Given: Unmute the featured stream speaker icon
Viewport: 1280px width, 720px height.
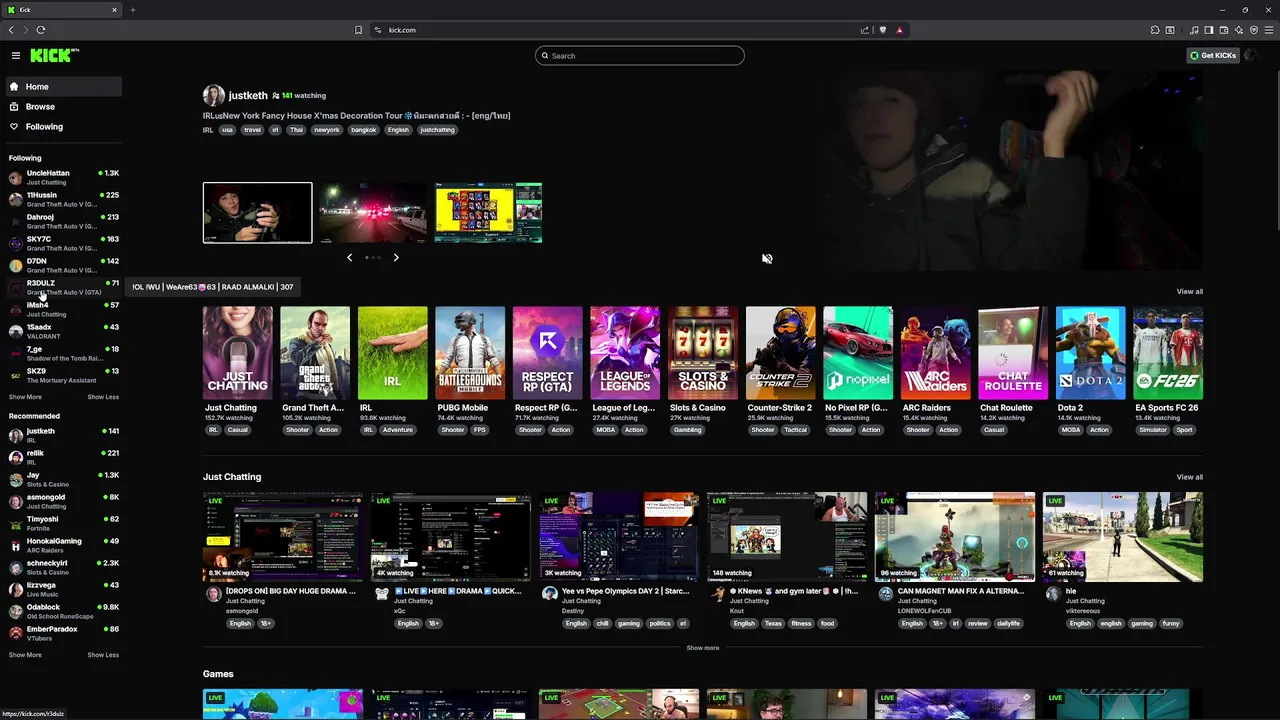Looking at the screenshot, I should tap(767, 259).
